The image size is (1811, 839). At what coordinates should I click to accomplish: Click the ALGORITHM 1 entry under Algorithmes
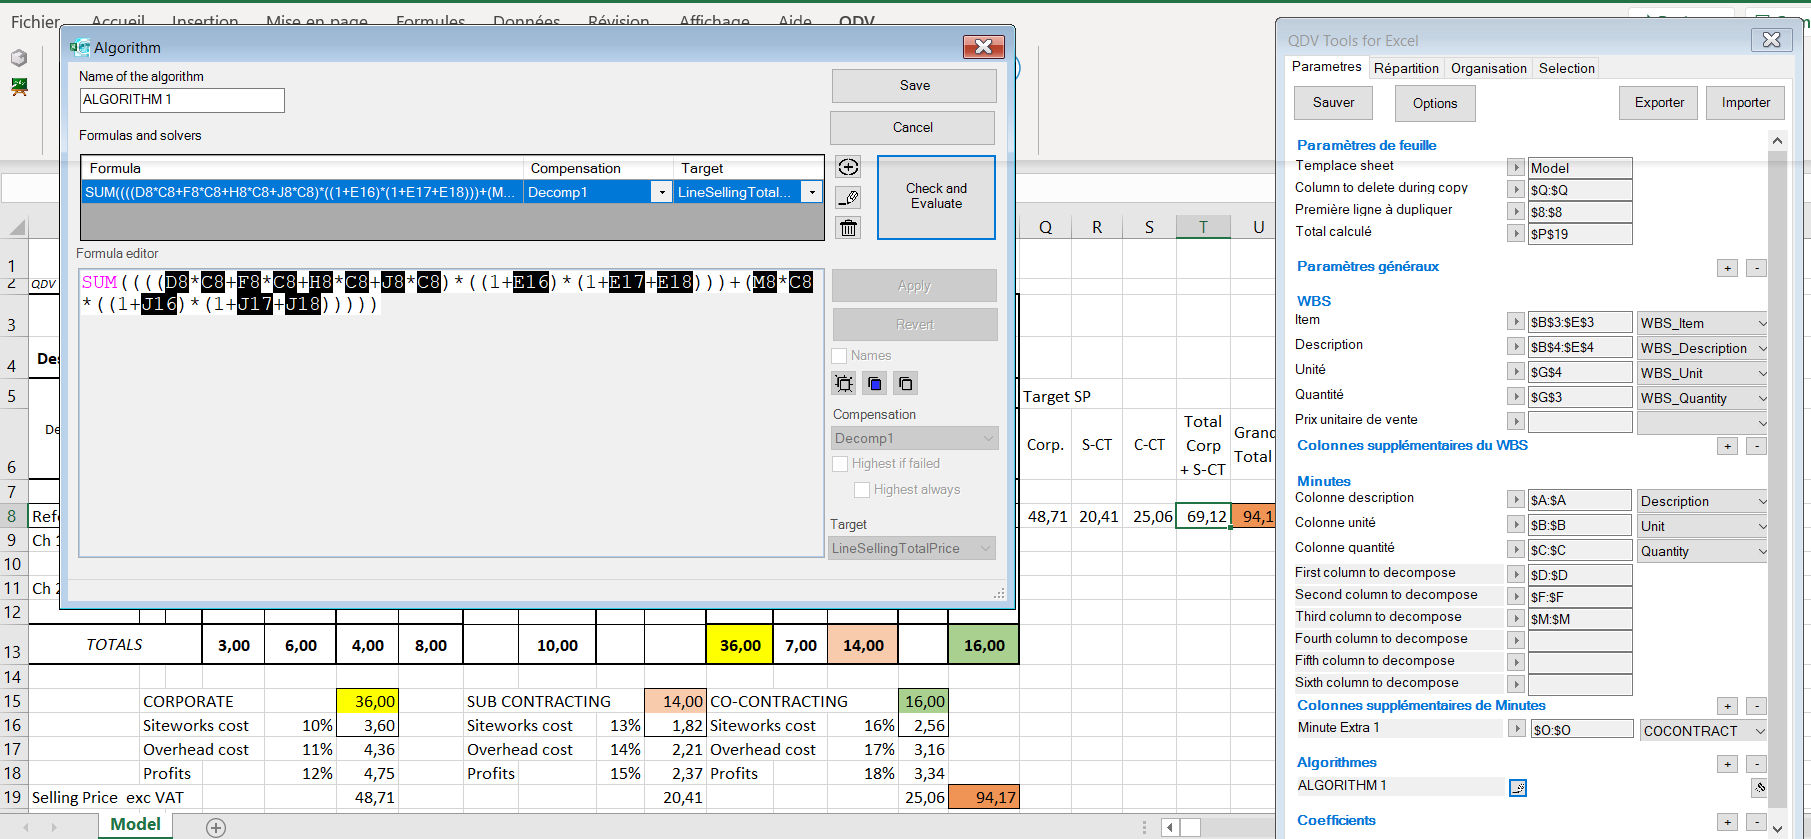pos(1398,786)
